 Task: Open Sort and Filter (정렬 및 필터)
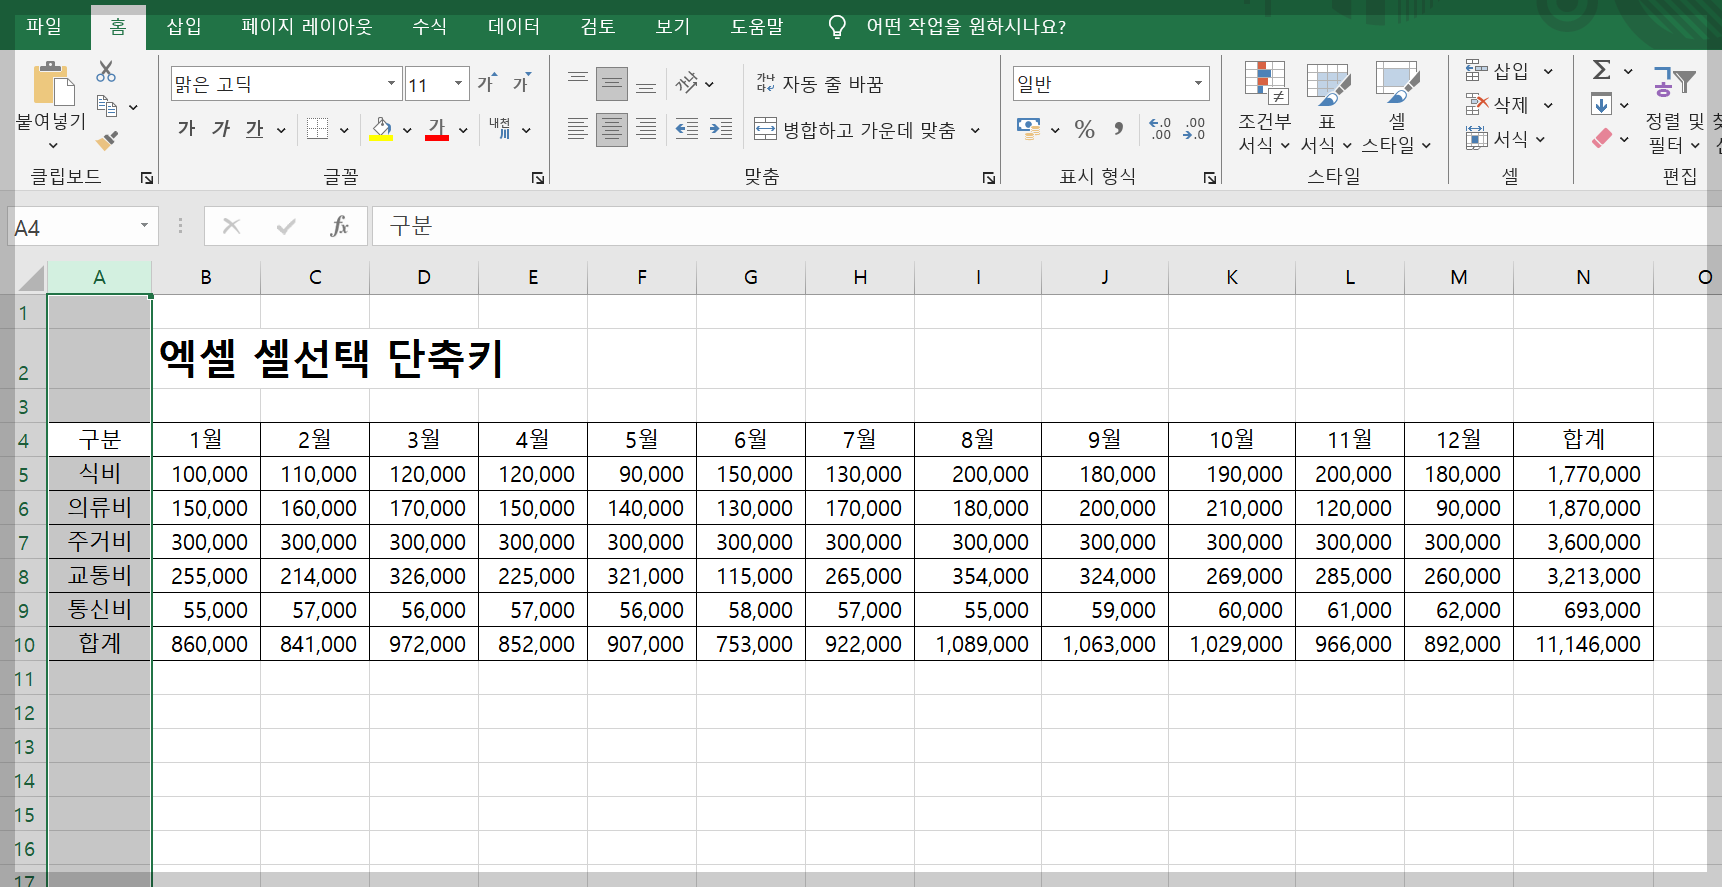point(1674,108)
